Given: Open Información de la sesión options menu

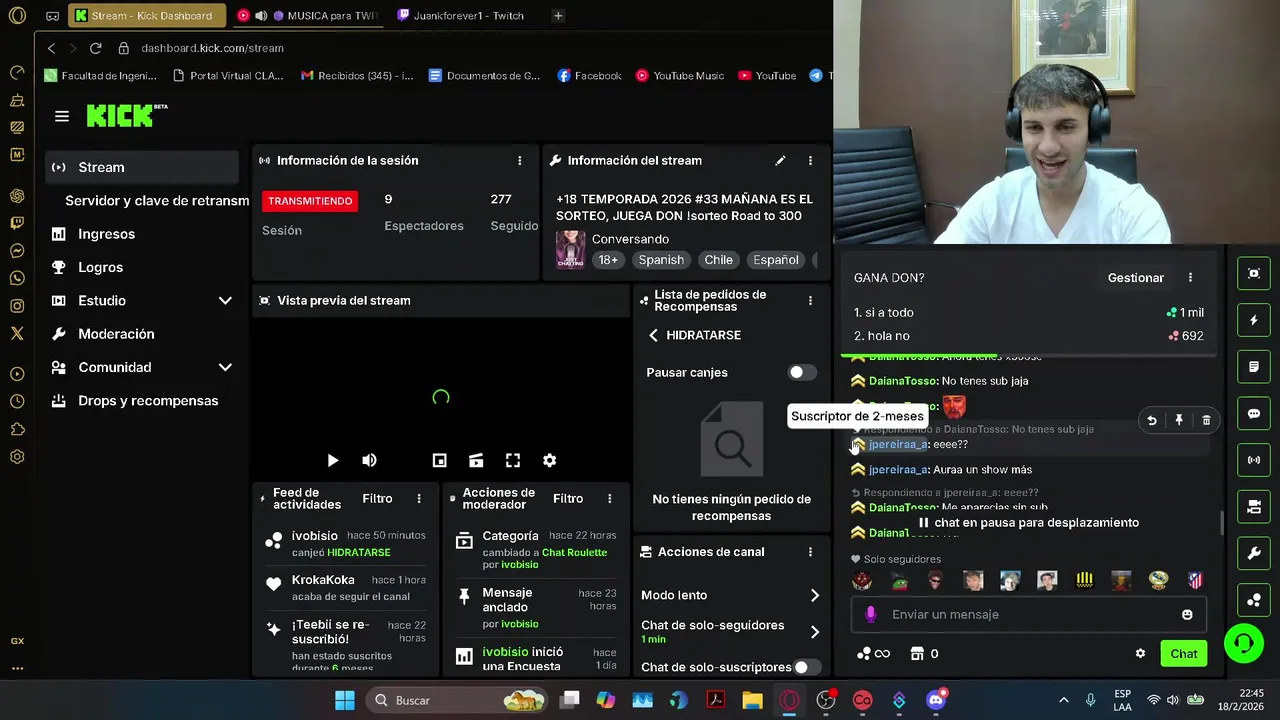Looking at the screenshot, I should [519, 160].
